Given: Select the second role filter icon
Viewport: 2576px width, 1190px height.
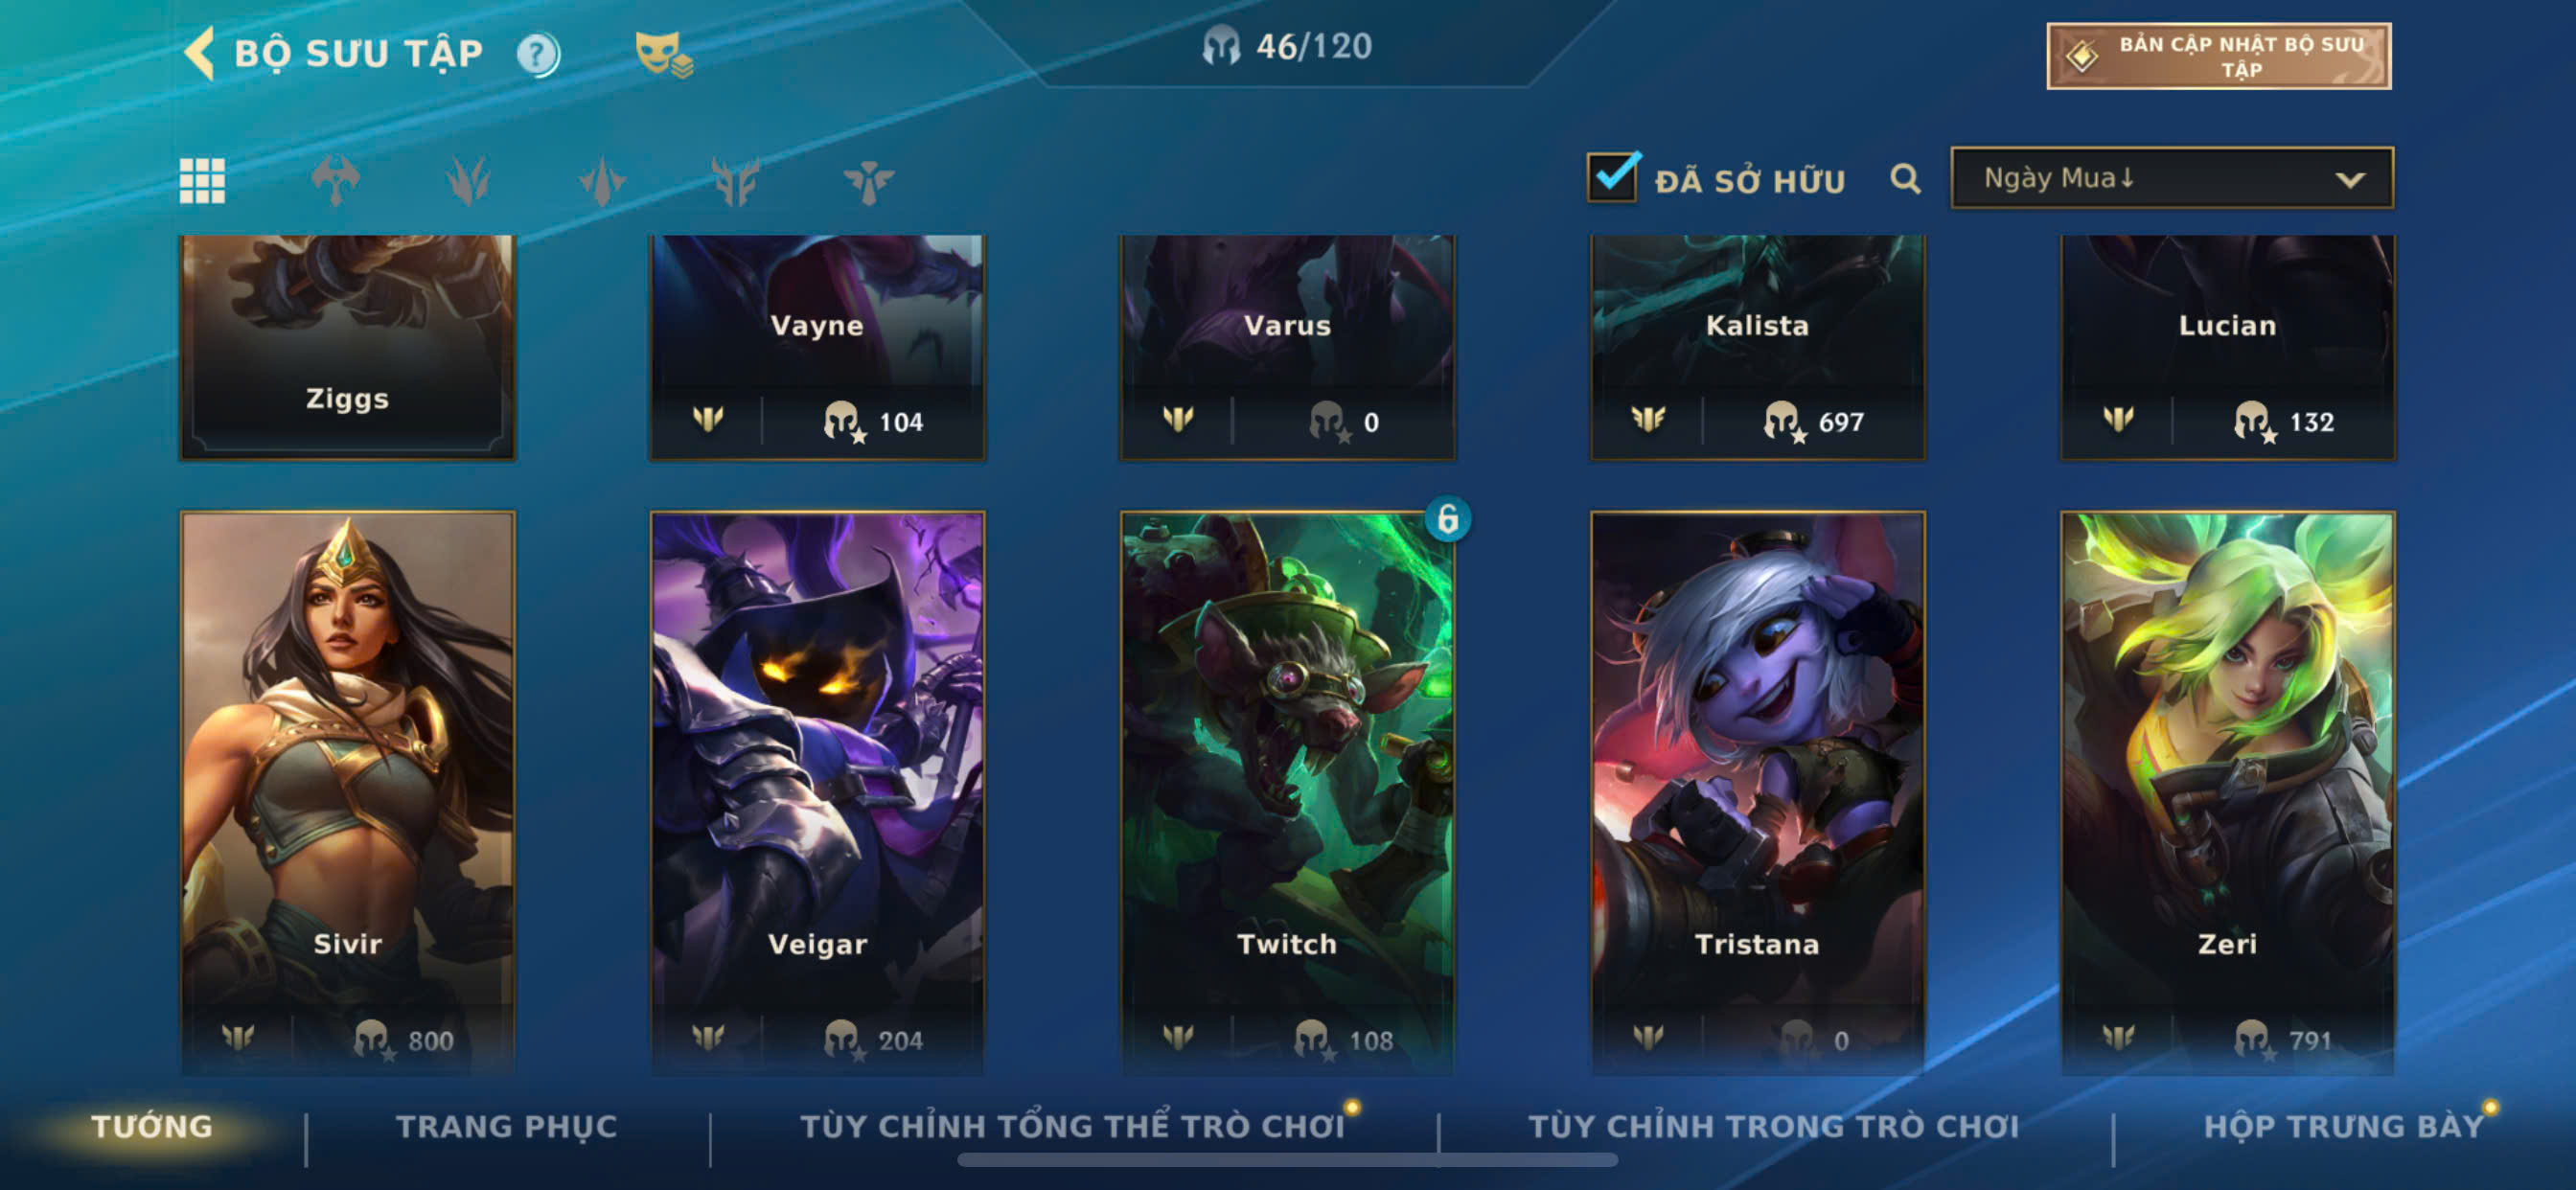Looking at the screenshot, I should [x=468, y=181].
